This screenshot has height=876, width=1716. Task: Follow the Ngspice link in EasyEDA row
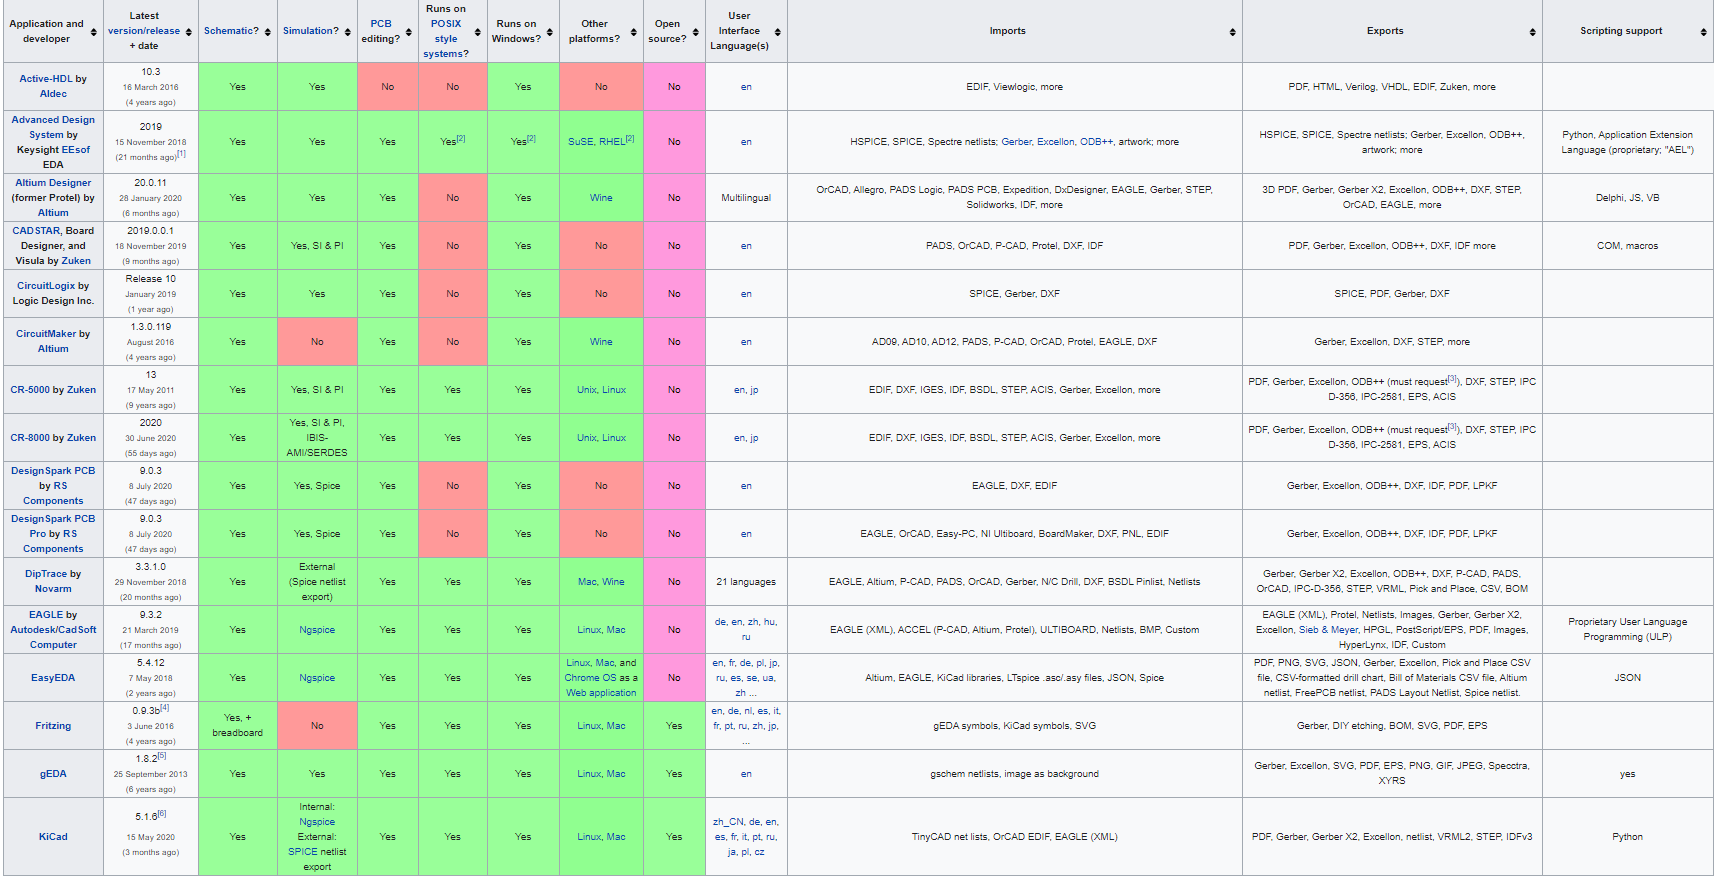pos(317,678)
